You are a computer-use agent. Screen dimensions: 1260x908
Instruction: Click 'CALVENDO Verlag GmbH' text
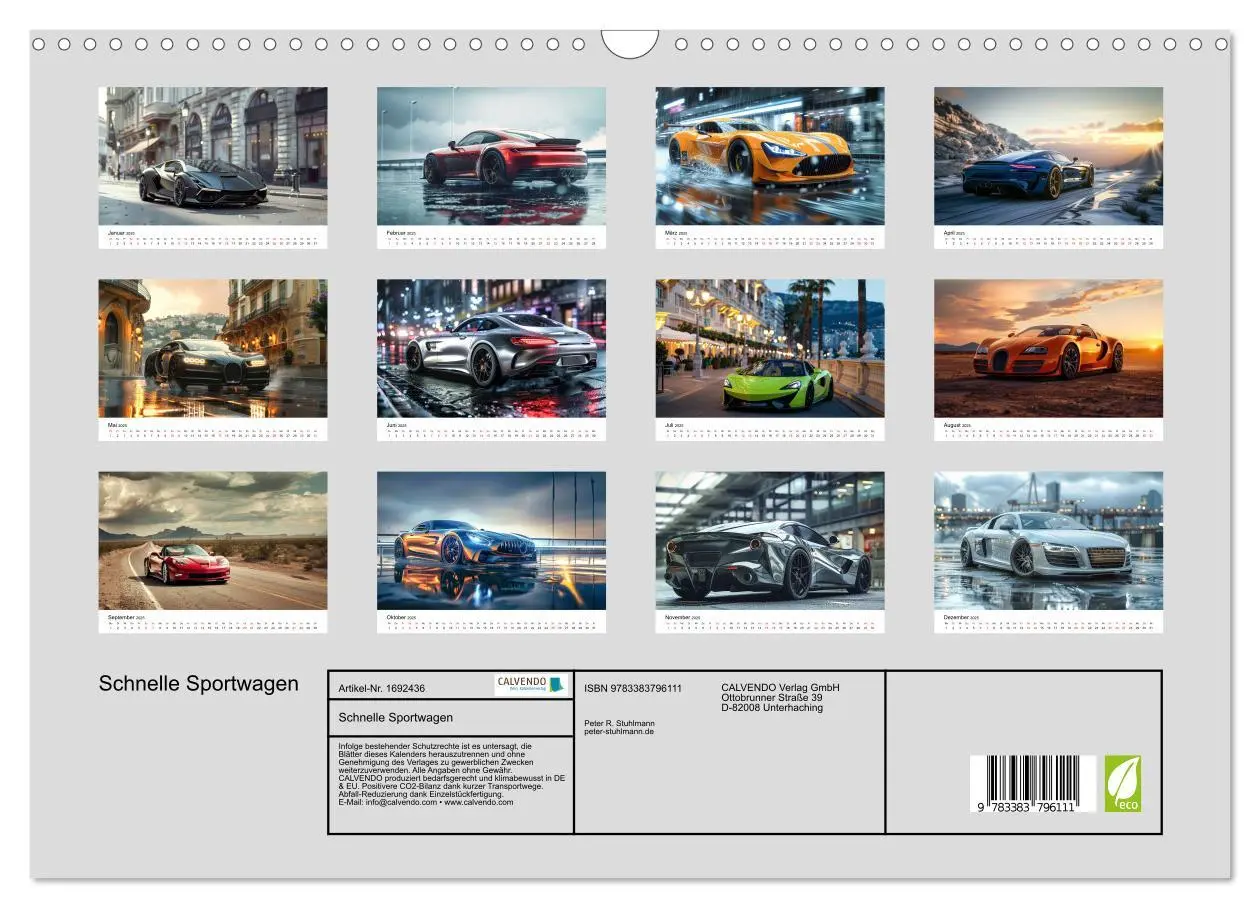click(x=780, y=687)
